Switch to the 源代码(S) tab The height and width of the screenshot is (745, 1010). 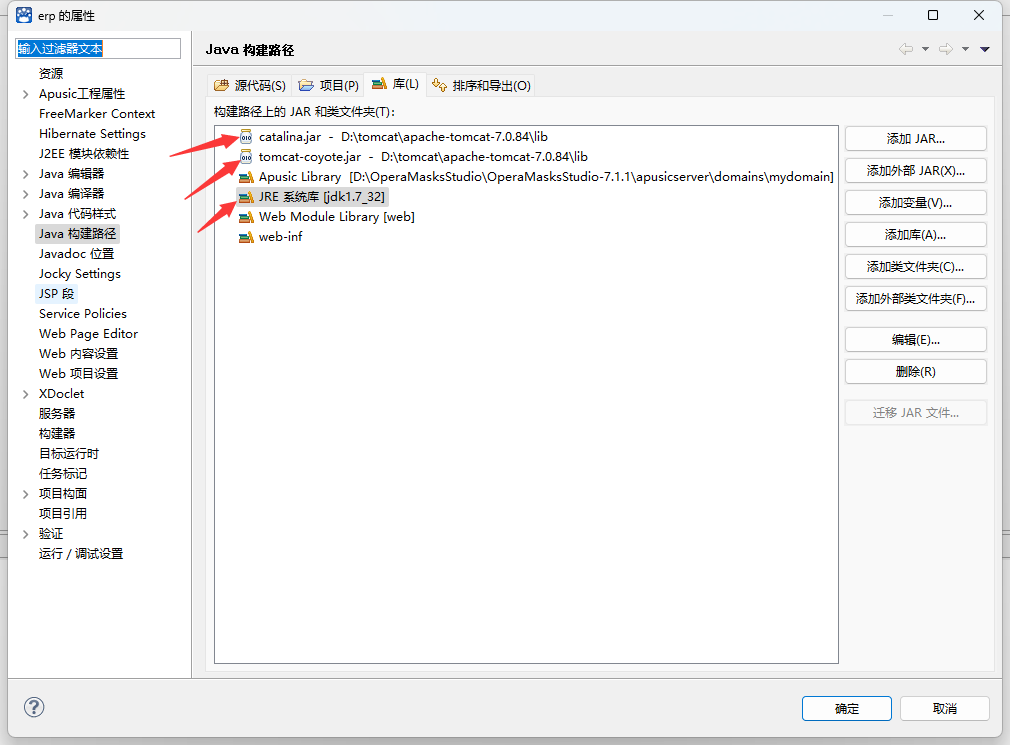pos(250,85)
